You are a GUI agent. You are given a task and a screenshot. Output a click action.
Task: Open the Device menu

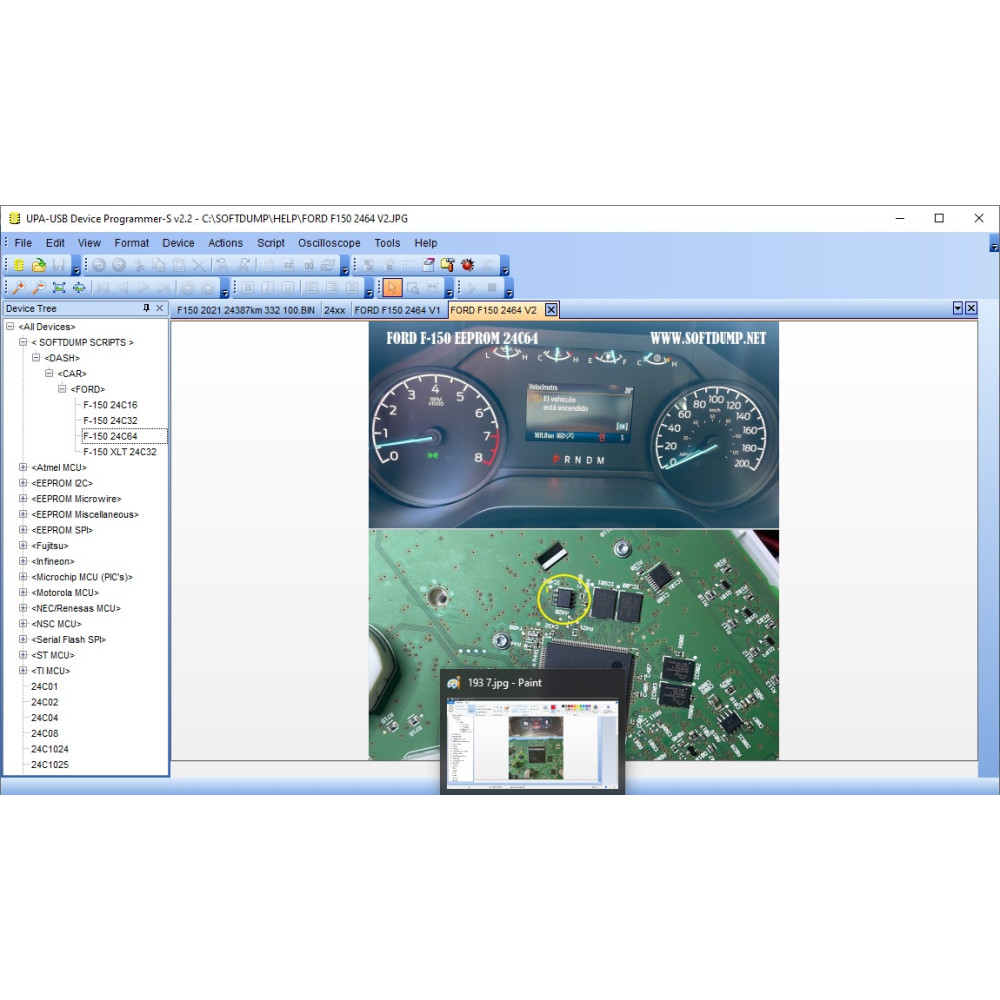tap(178, 243)
